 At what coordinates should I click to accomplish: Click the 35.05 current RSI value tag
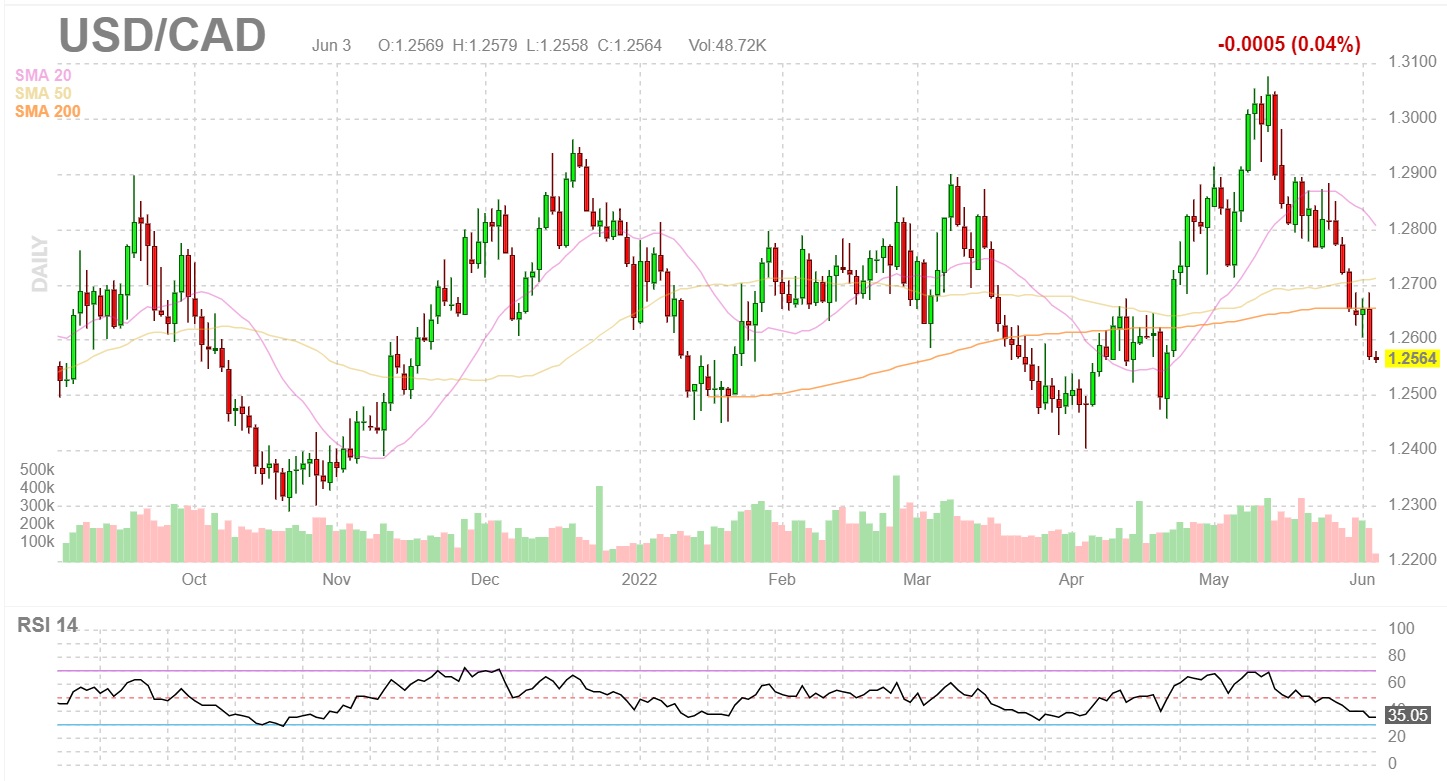(1408, 715)
